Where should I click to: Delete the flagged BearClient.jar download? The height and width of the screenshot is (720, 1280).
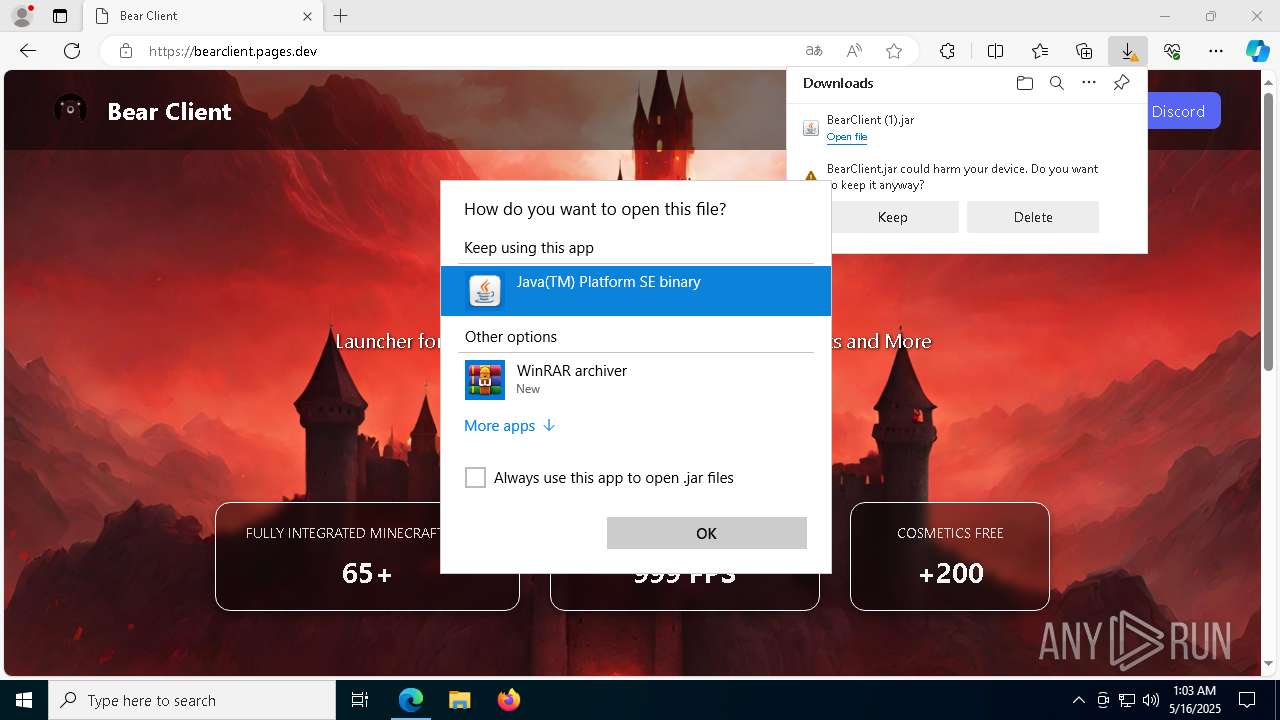(x=1033, y=217)
